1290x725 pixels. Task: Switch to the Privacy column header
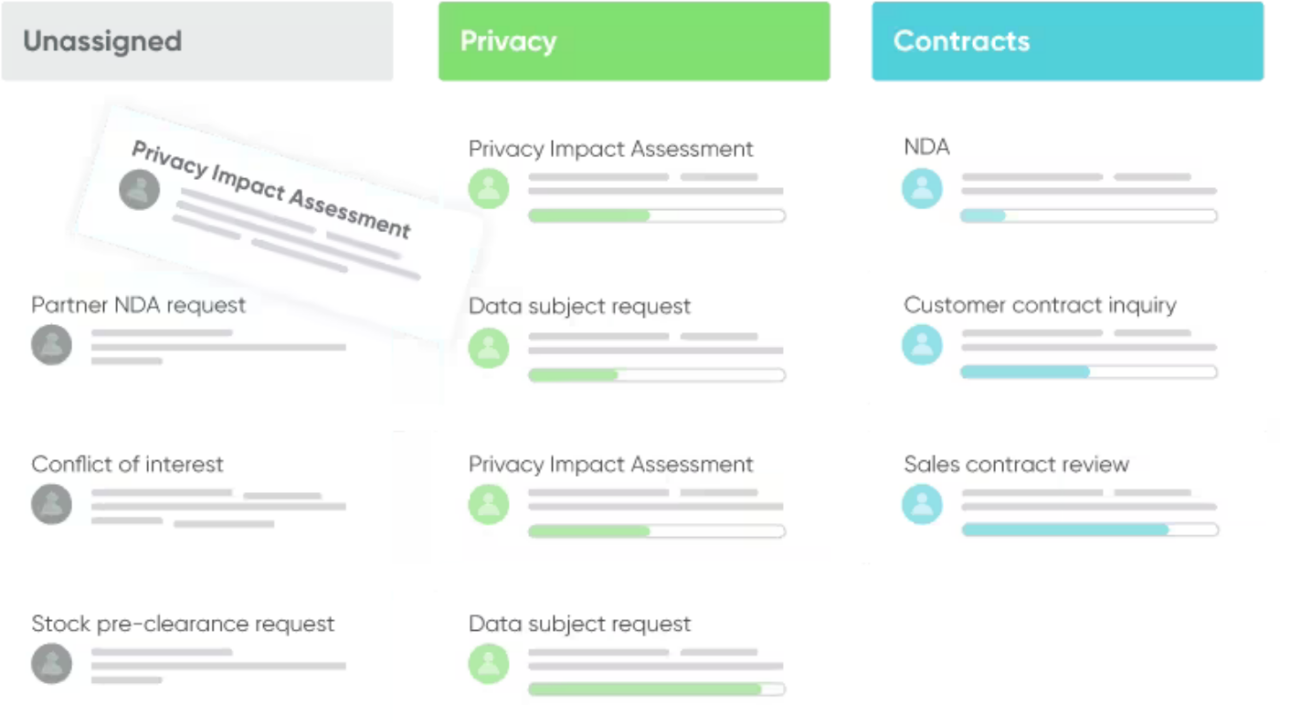(x=634, y=41)
